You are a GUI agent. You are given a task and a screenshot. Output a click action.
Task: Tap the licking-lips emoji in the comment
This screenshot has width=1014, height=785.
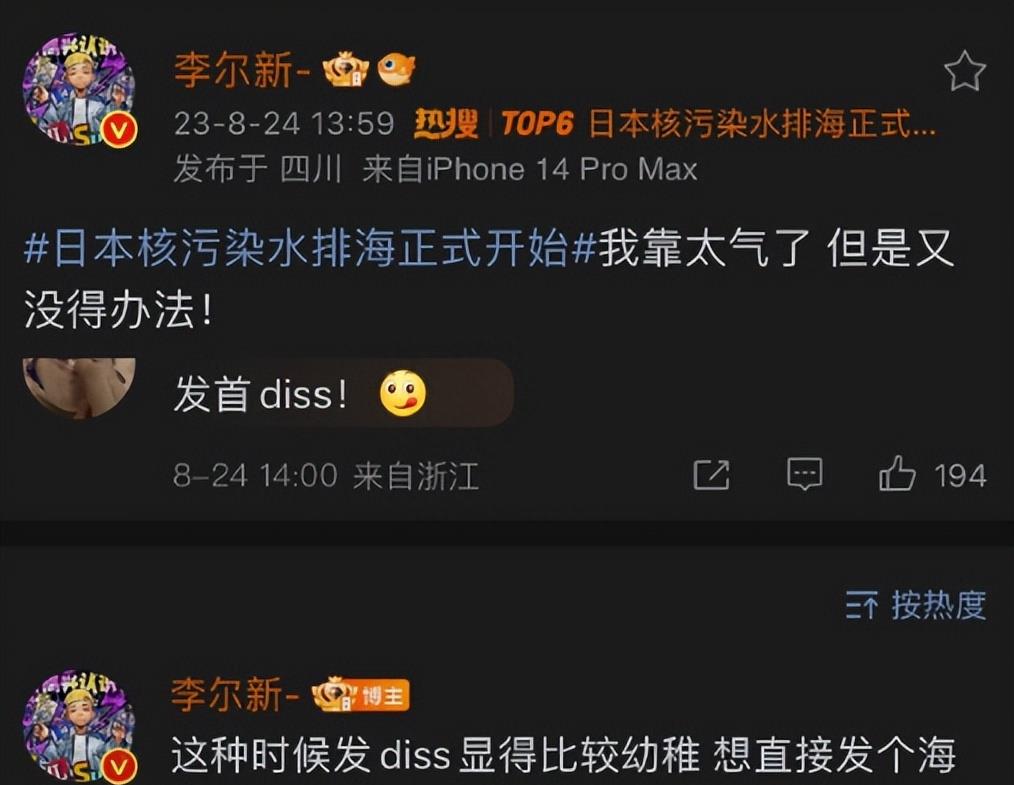(x=403, y=392)
